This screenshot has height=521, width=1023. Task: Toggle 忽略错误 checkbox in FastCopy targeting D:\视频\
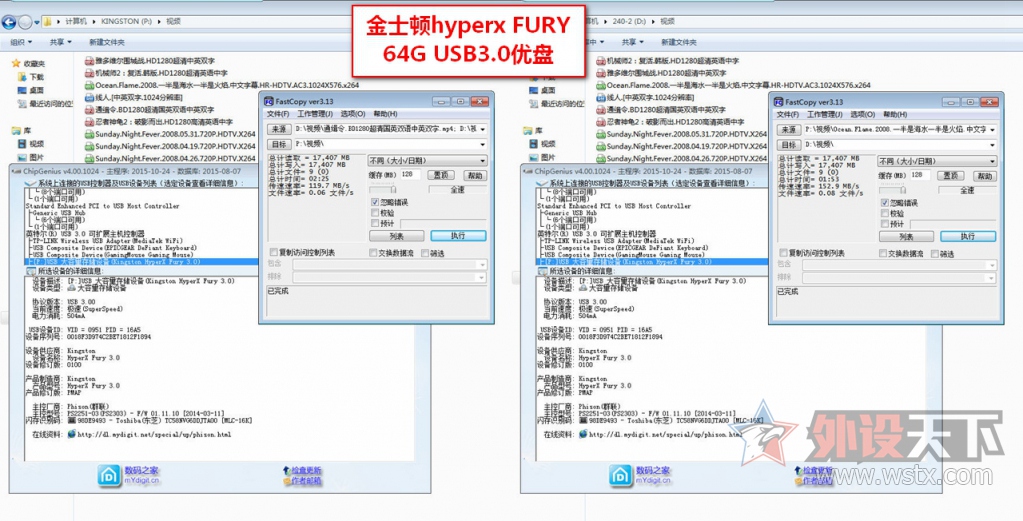click(x=885, y=203)
